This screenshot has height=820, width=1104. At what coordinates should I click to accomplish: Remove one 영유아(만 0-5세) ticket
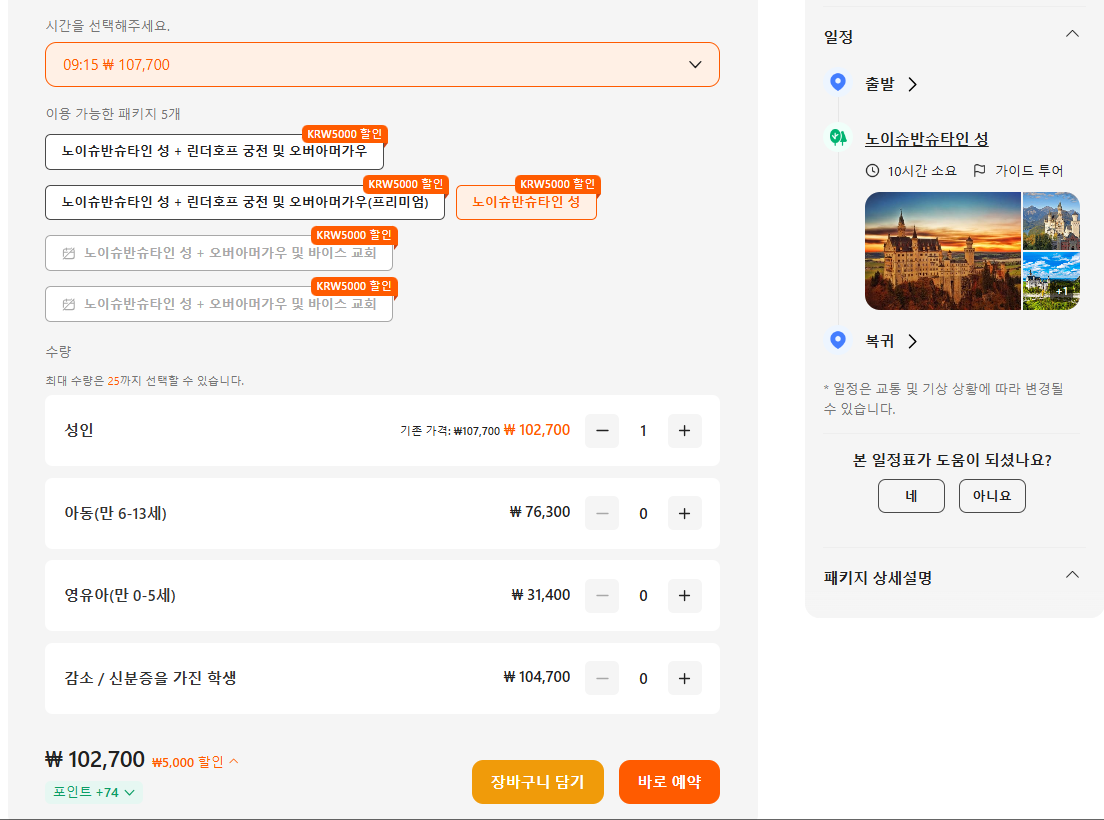602,595
